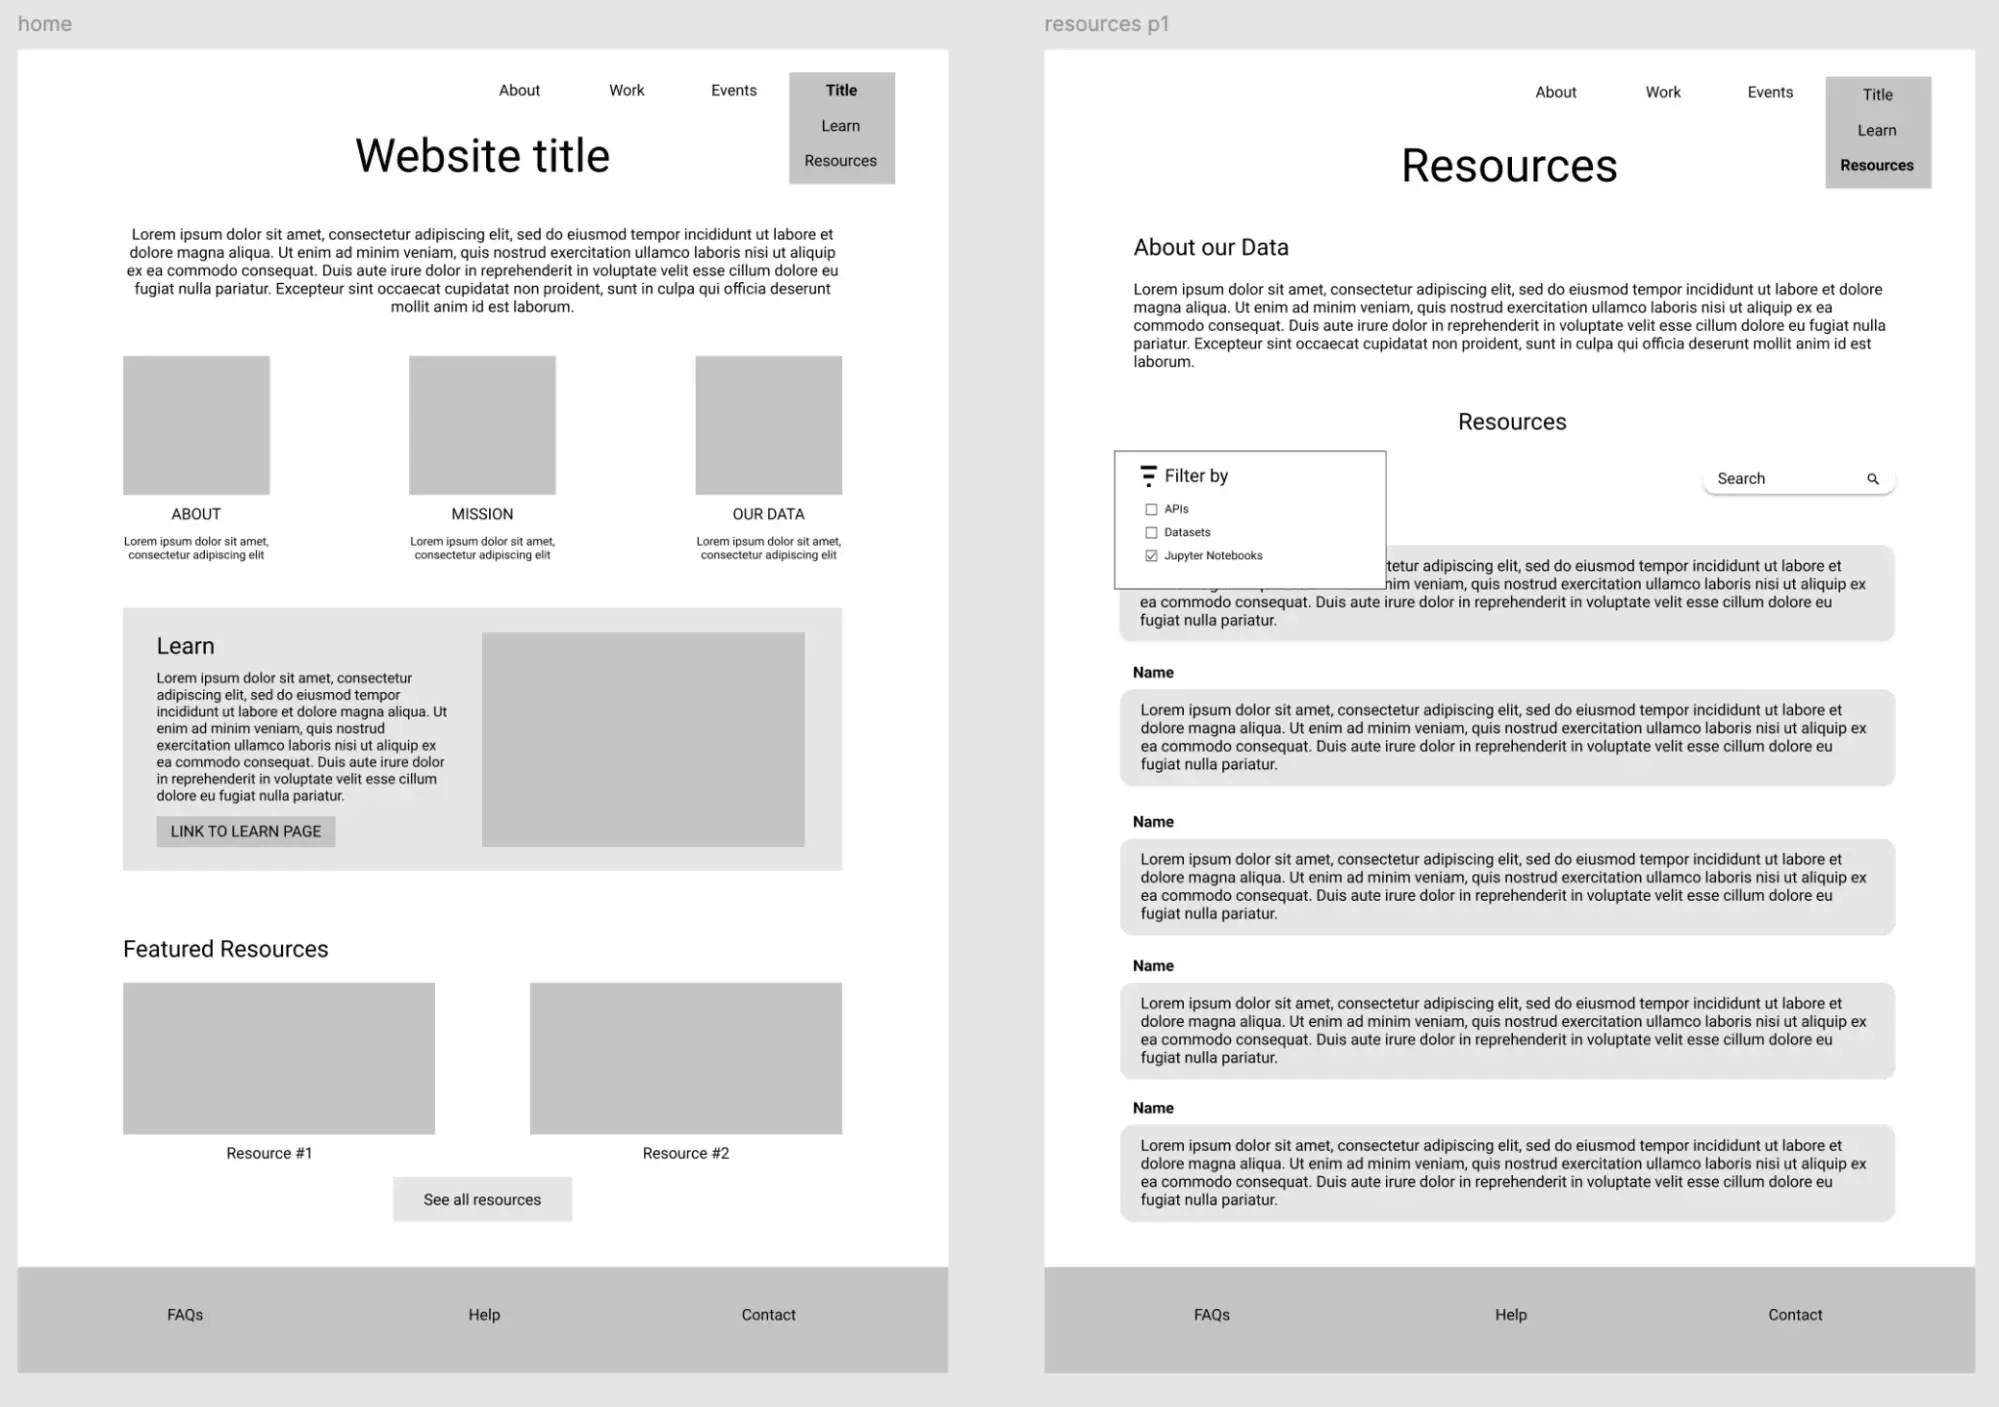Click the See all resources button
This screenshot has height=1407, width=1999.
481,1200
